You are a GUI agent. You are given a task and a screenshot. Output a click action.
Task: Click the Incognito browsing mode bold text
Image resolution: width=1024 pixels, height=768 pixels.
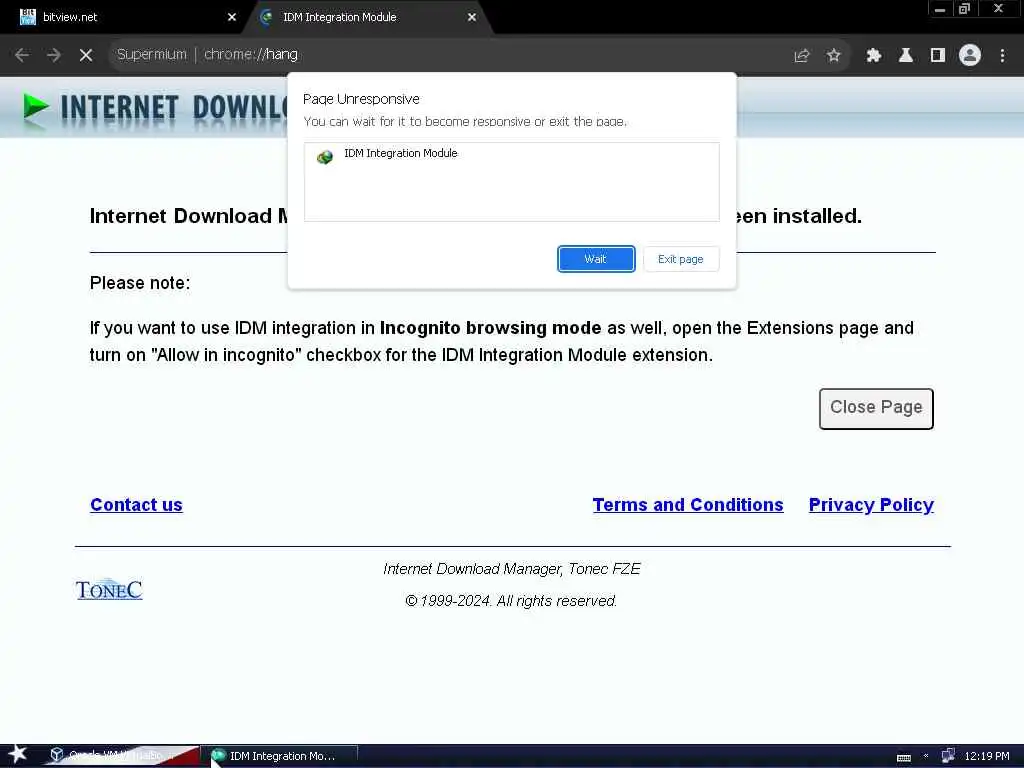coord(490,328)
